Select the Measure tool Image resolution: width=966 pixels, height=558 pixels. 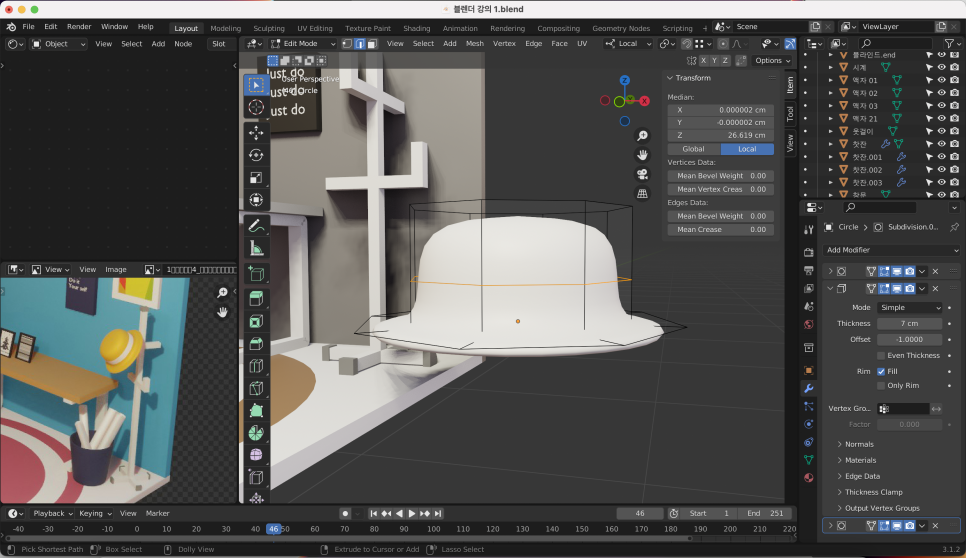coord(256,248)
